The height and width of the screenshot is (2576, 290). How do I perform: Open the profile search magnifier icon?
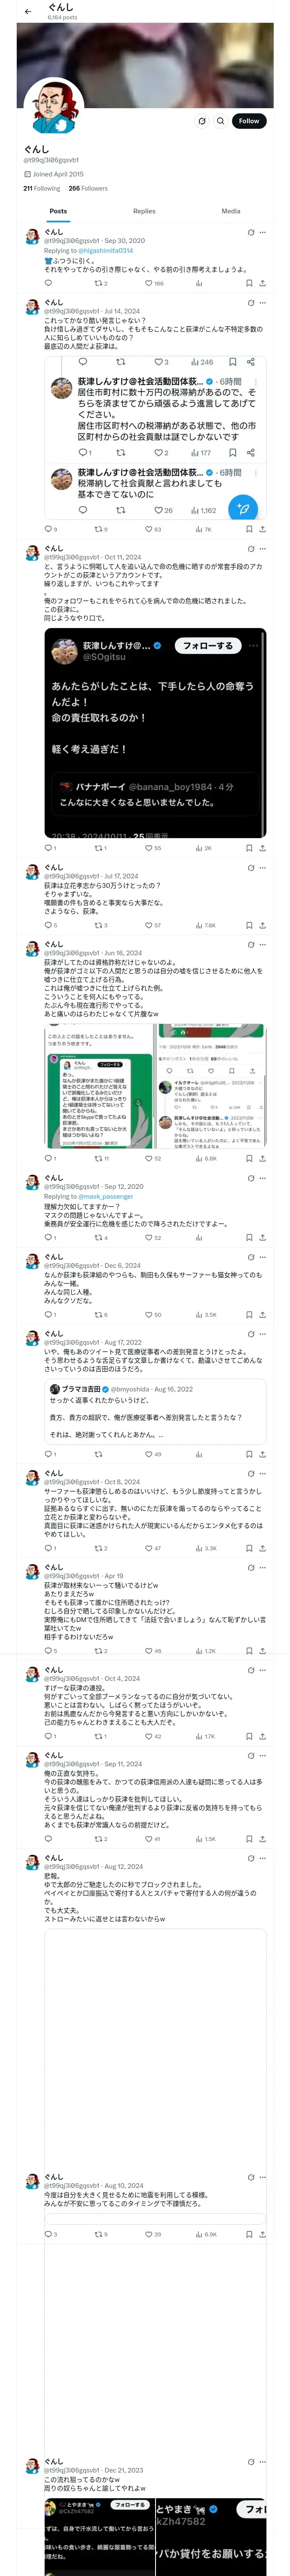(x=220, y=121)
